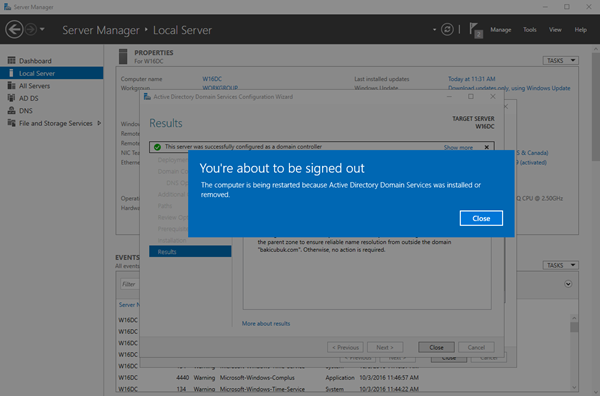Dismiss the success banner with its X

pos(486,147)
